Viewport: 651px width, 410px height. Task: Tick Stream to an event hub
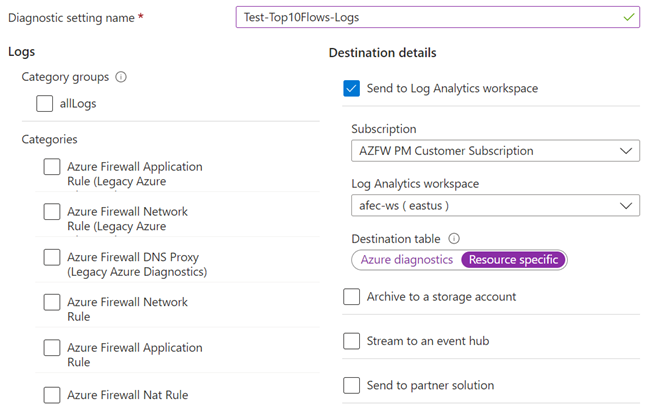(x=351, y=341)
